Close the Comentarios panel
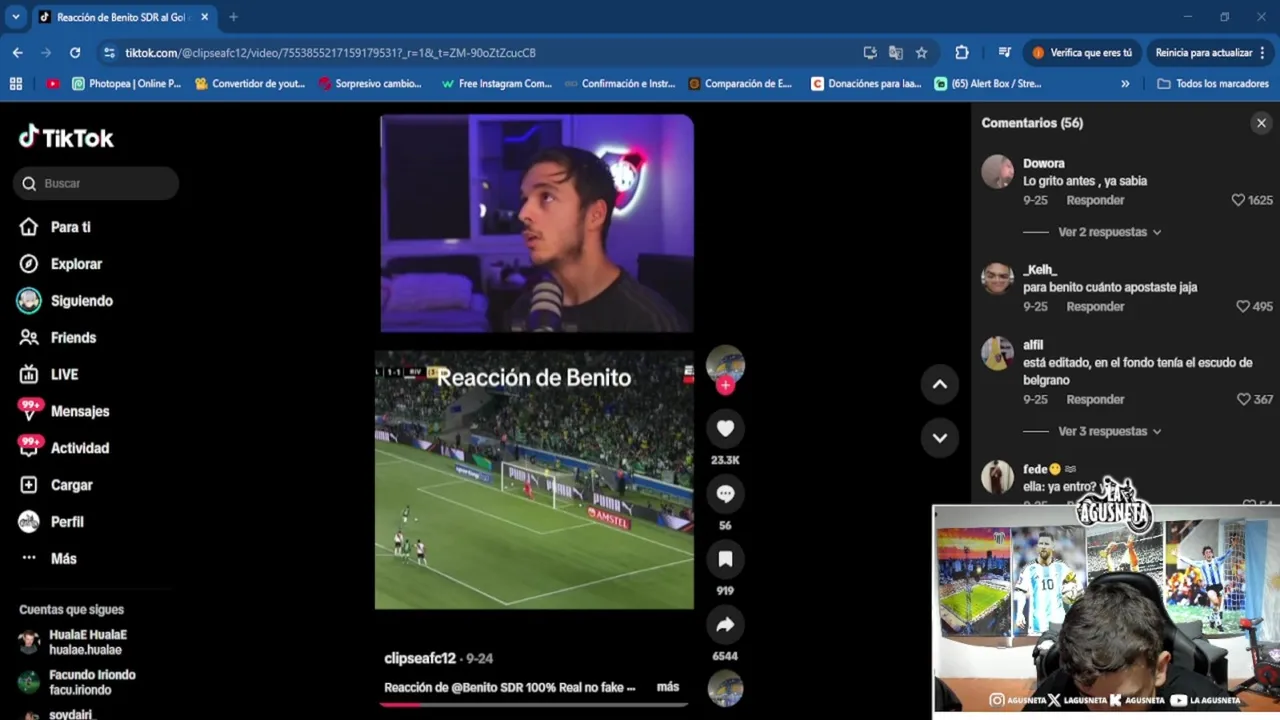The image size is (1280, 720). point(1261,123)
